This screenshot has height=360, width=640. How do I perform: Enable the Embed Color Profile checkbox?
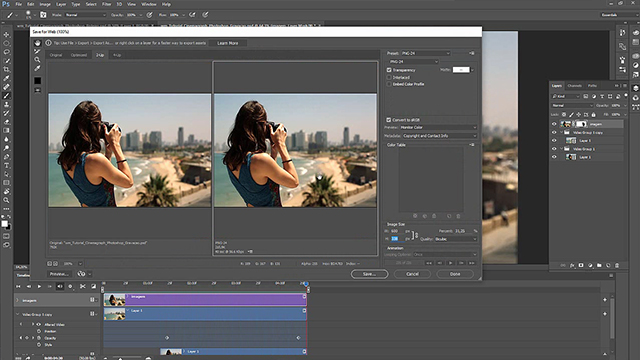pyautogui.click(x=389, y=84)
